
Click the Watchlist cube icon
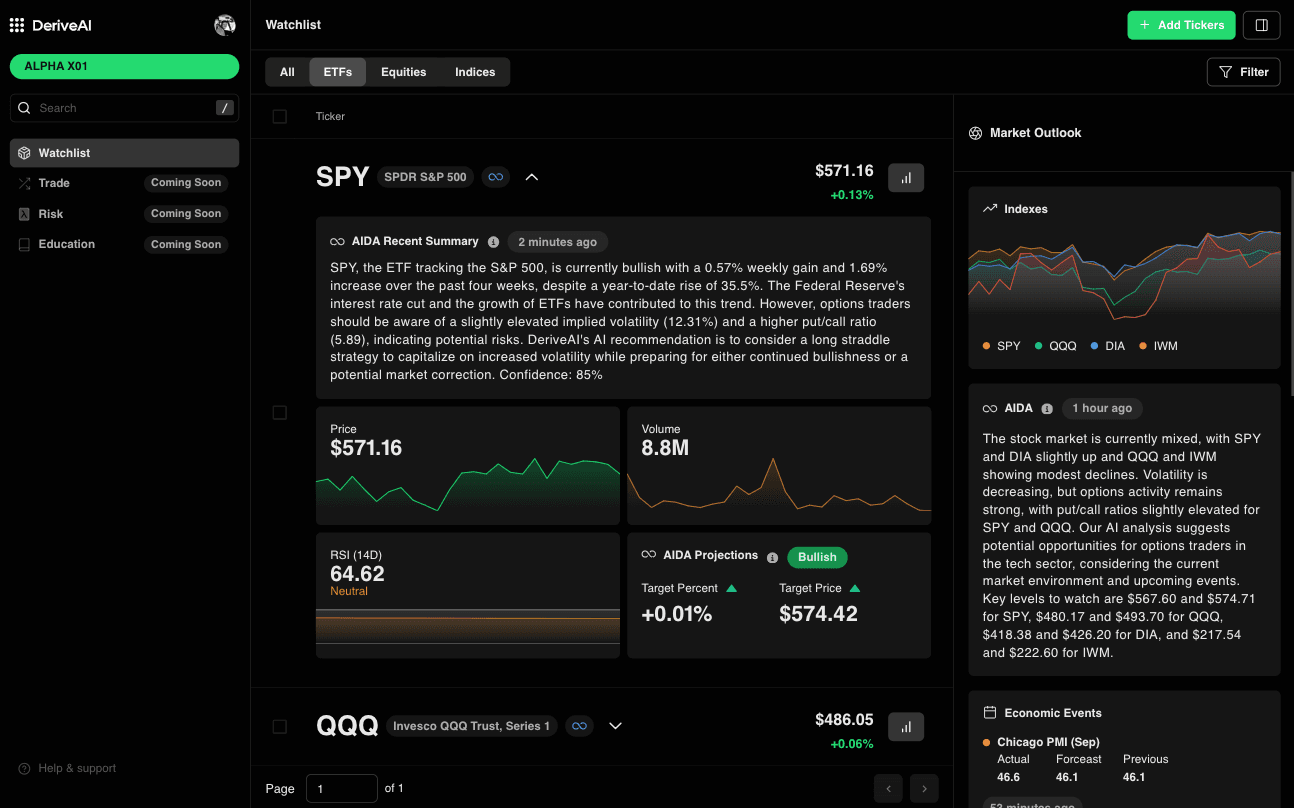(25, 153)
